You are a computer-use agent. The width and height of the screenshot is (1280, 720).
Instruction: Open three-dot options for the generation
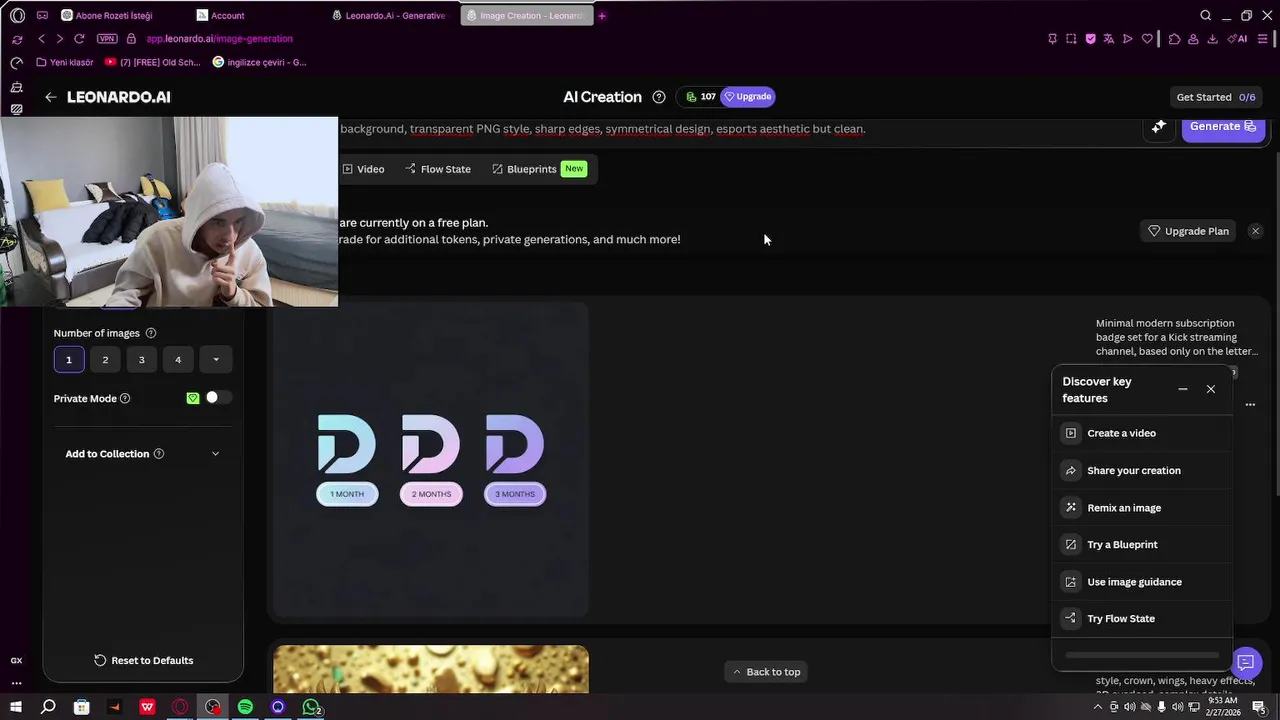(x=1250, y=405)
